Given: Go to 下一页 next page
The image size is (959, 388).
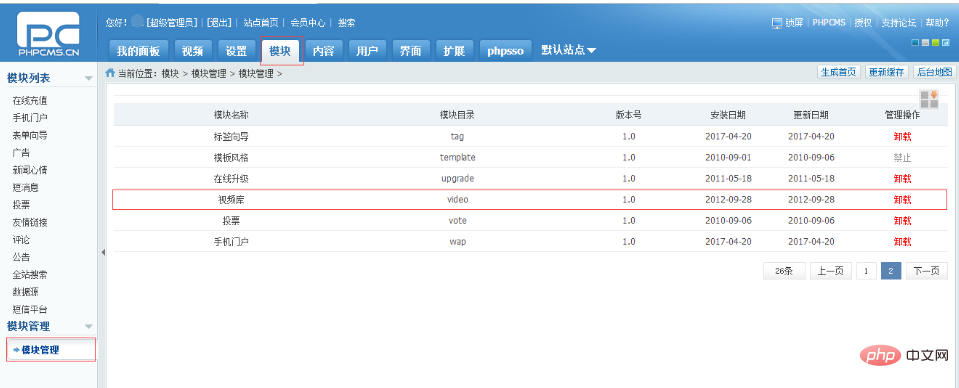Looking at the screenshot, I should click(x=927, y=271).
